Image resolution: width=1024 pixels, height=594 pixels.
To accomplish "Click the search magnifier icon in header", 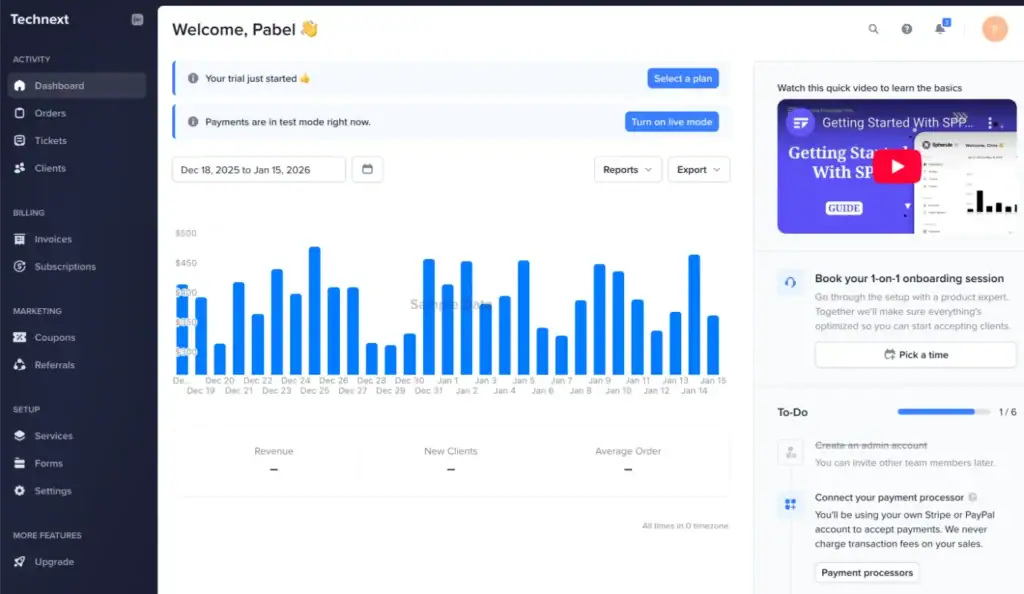I will pyautogui.click(x=873, y=29).
